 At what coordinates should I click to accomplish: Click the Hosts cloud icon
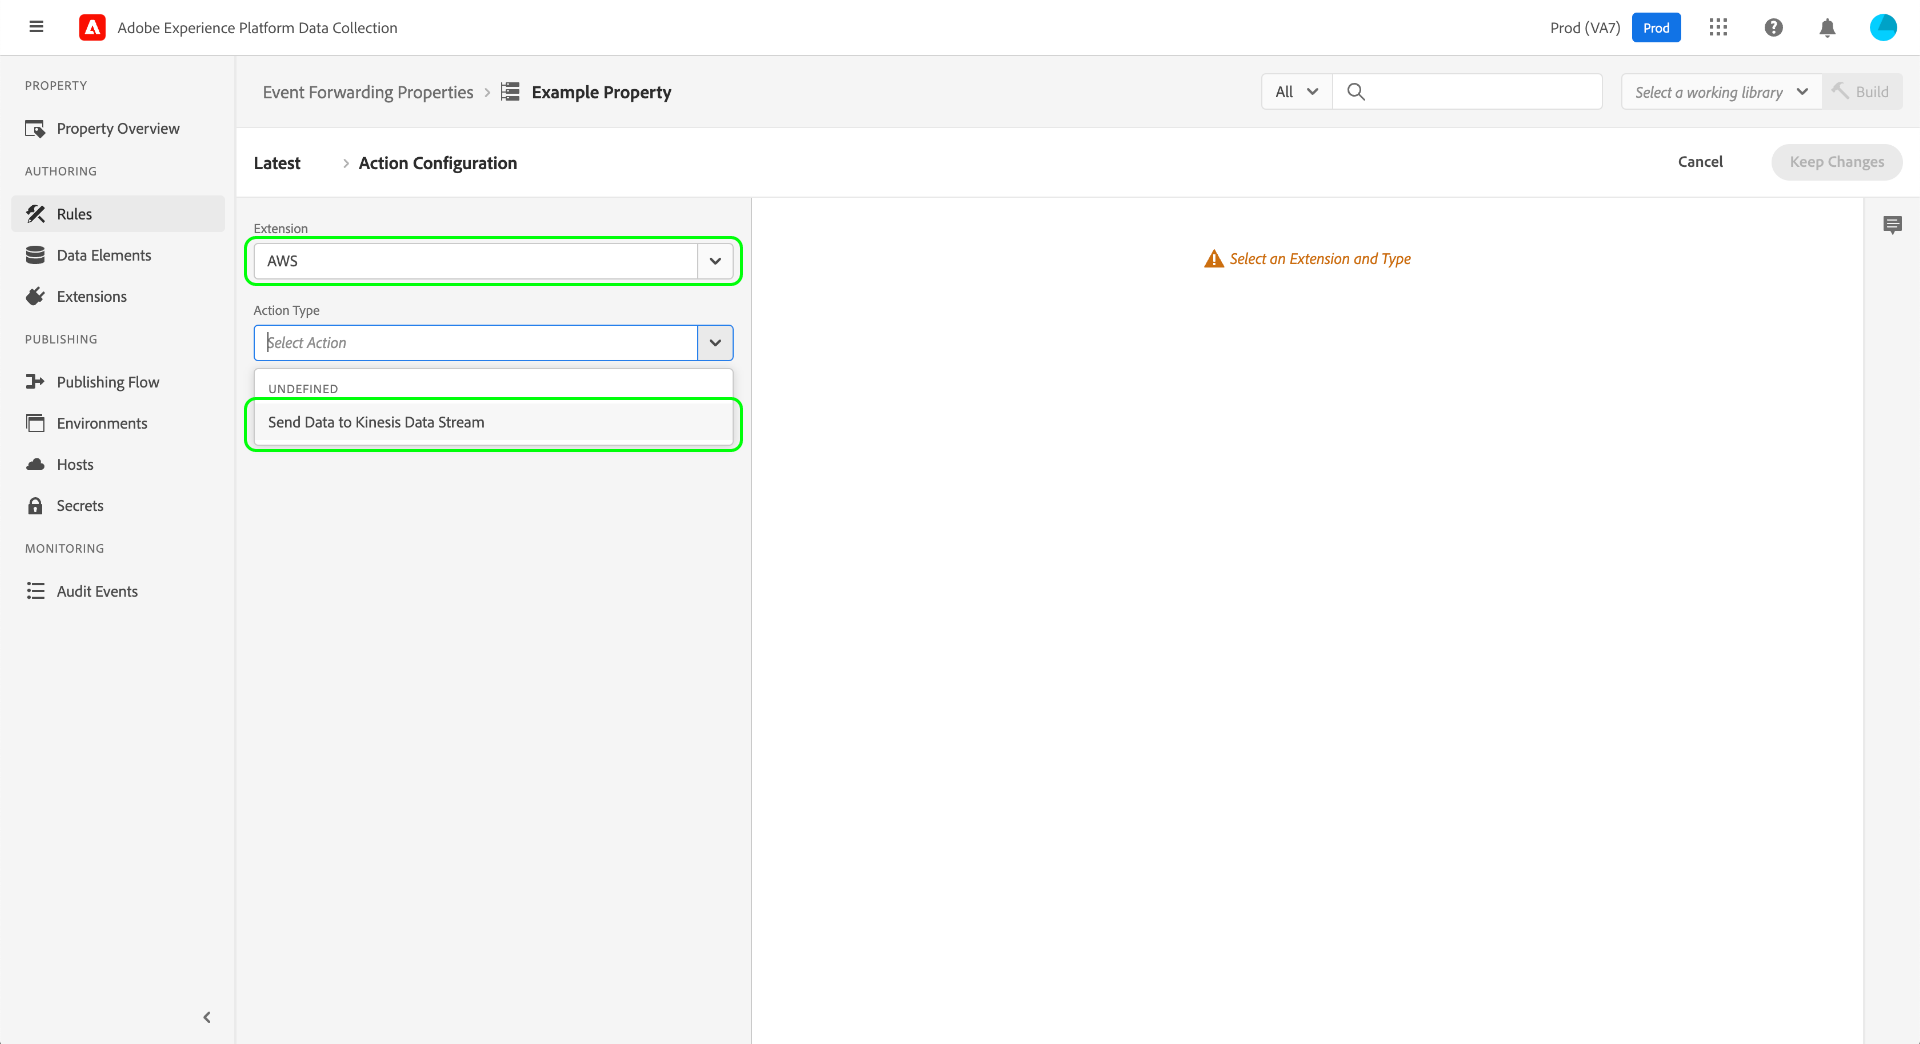tap(35, 464)
